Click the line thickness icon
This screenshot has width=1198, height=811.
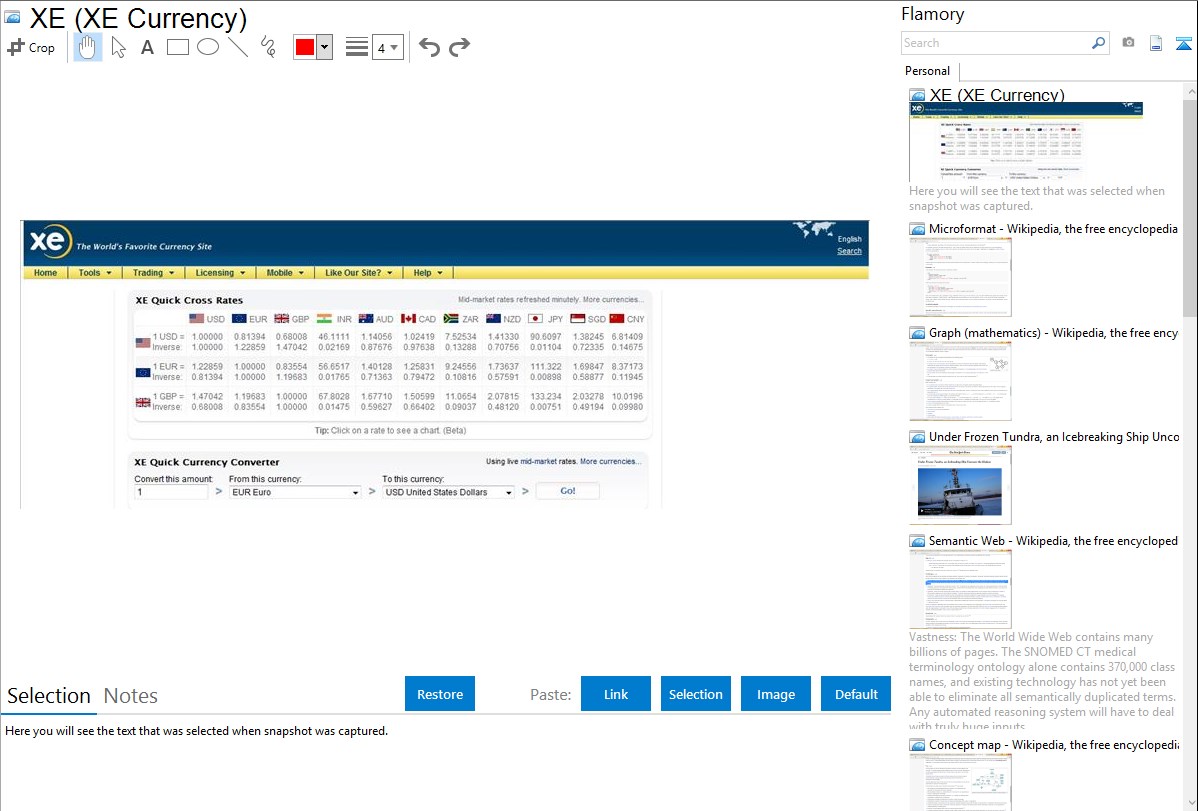357,47
